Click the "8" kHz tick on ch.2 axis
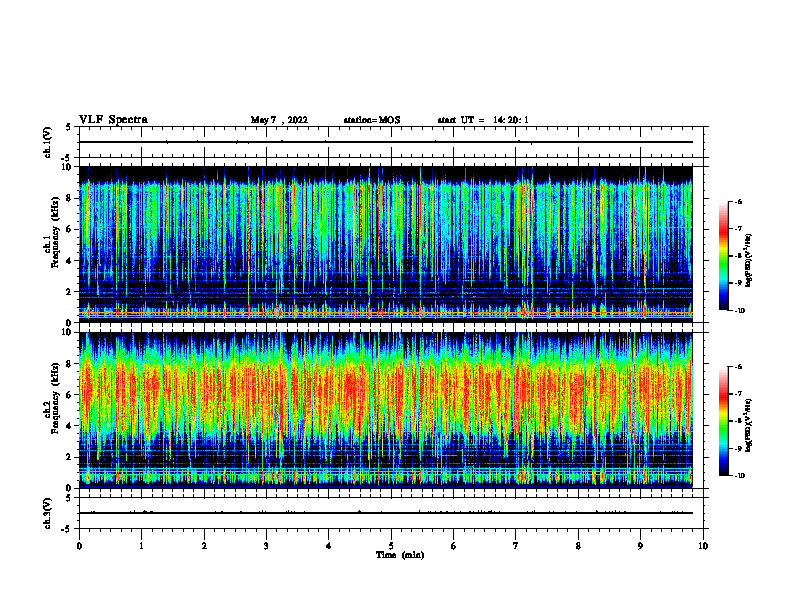792x612 pixels. (70, 364)
